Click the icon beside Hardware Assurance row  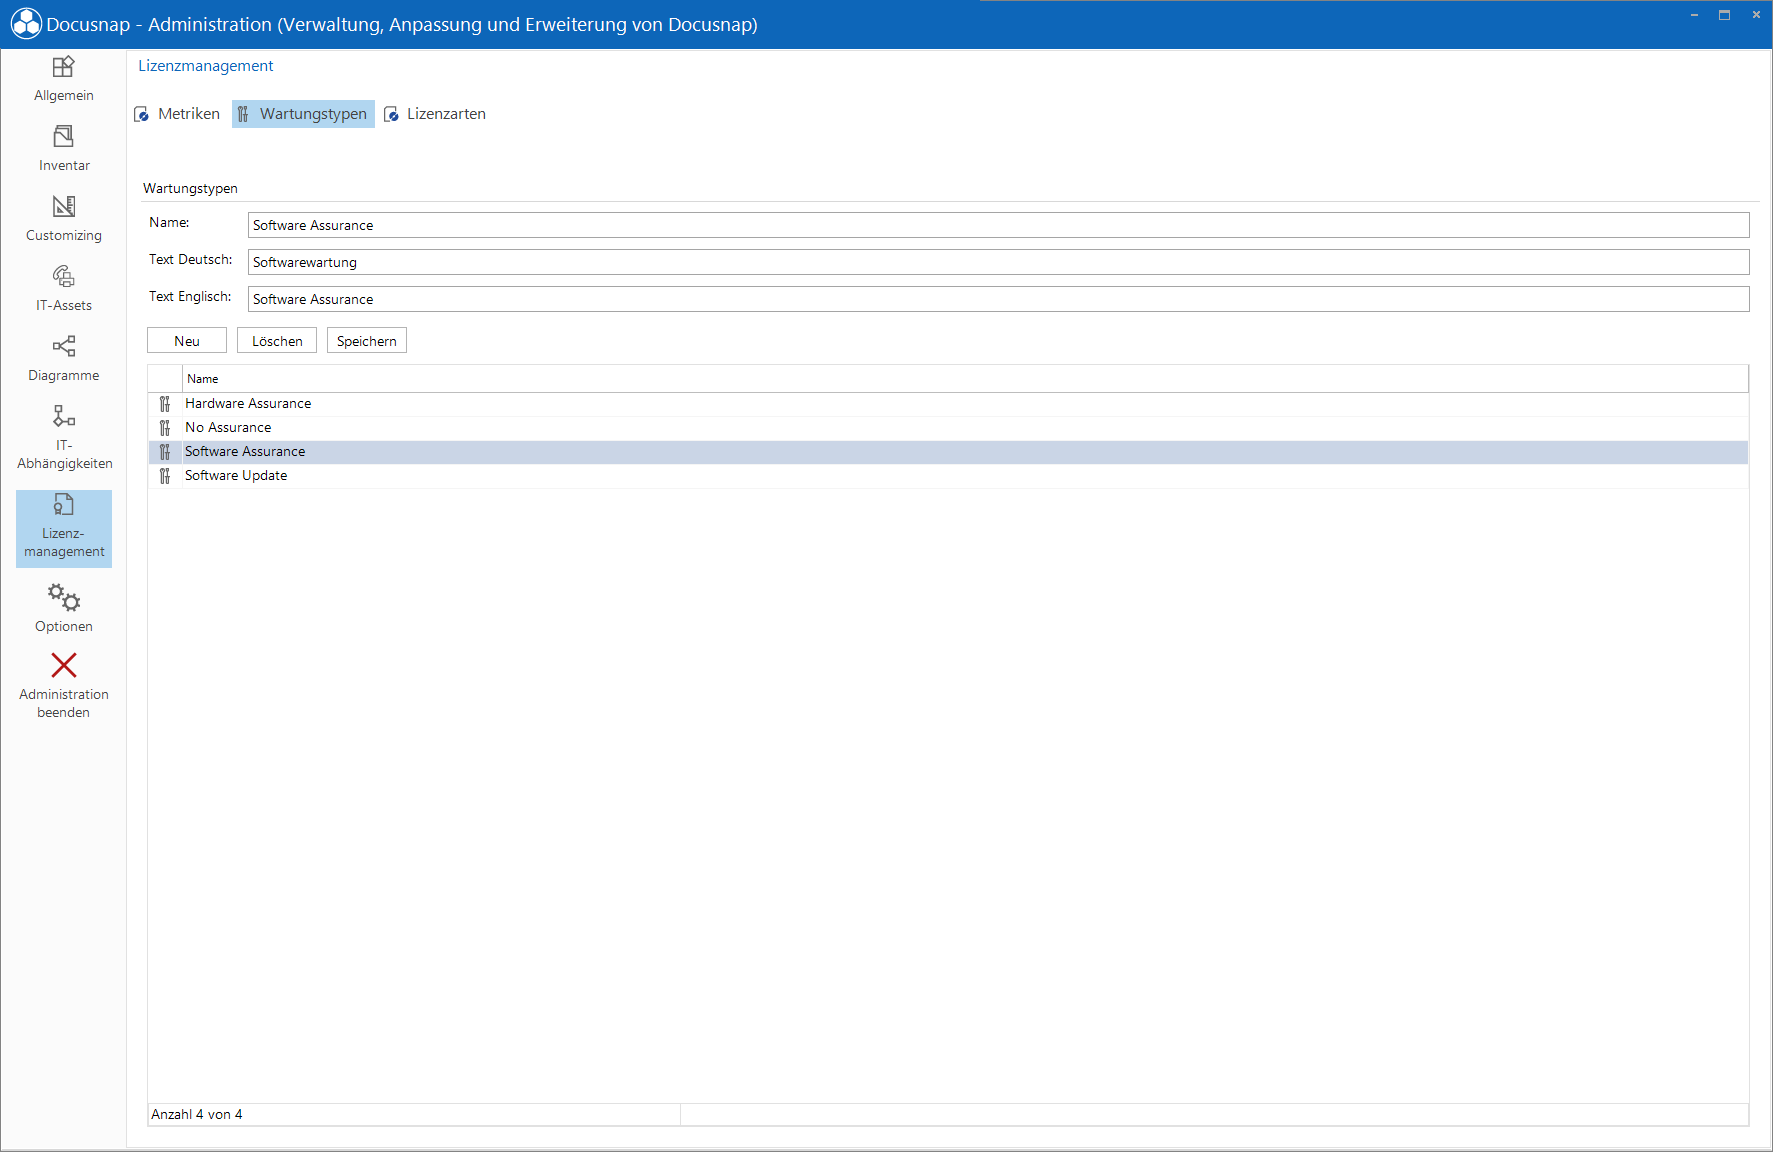coord(165,404)
